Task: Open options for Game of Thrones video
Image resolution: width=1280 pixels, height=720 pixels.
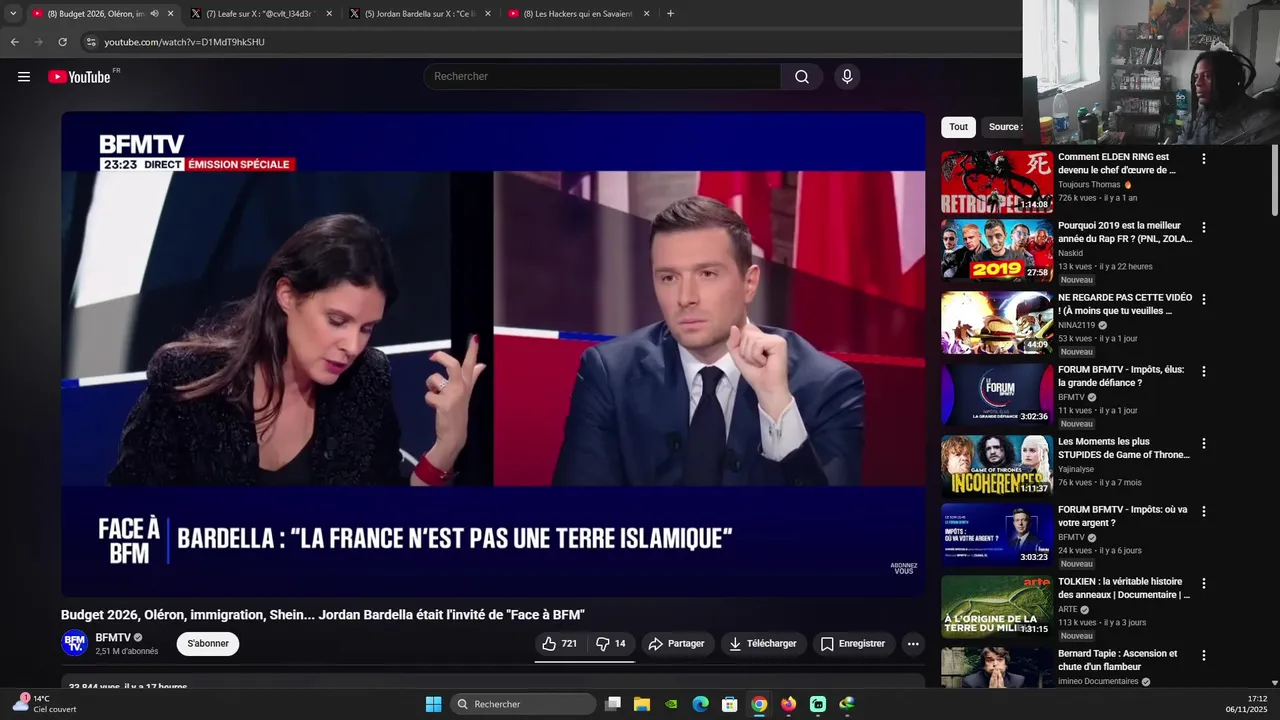Action: (1203, 443)
